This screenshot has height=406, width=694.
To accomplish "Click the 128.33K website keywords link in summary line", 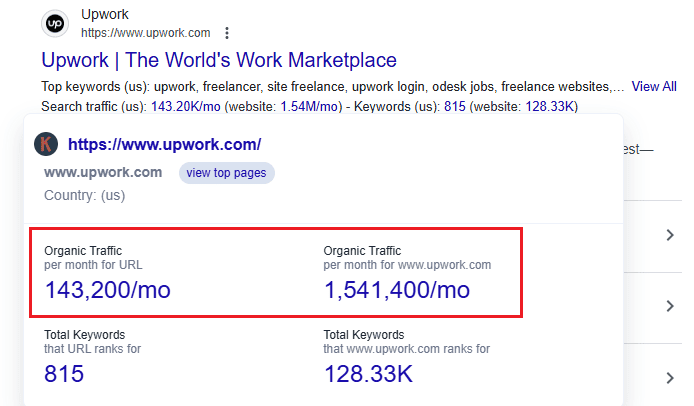I will tap(550, 107).
